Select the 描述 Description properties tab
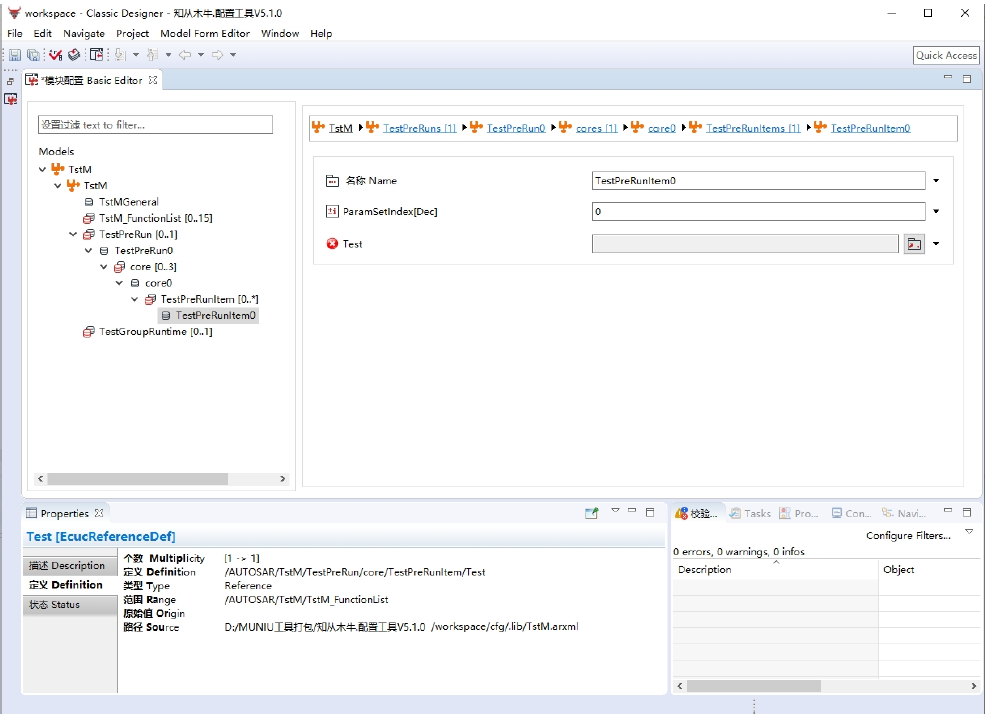986x715 pixels. (68, 566)
